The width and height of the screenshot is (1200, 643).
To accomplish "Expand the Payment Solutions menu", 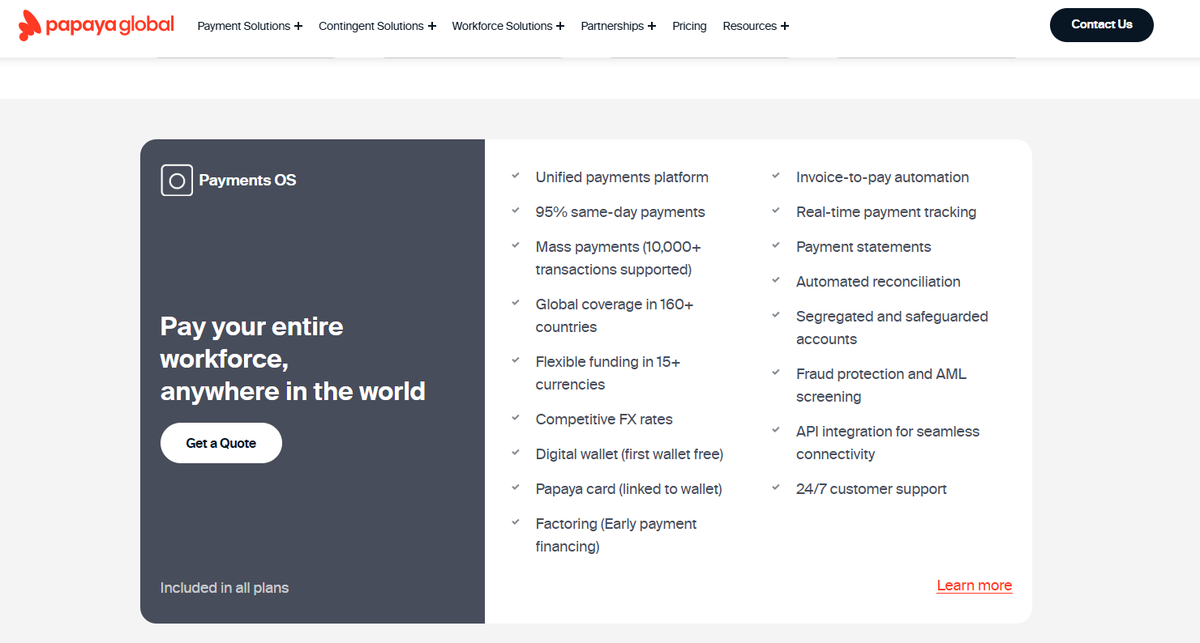I will (250, 26).
